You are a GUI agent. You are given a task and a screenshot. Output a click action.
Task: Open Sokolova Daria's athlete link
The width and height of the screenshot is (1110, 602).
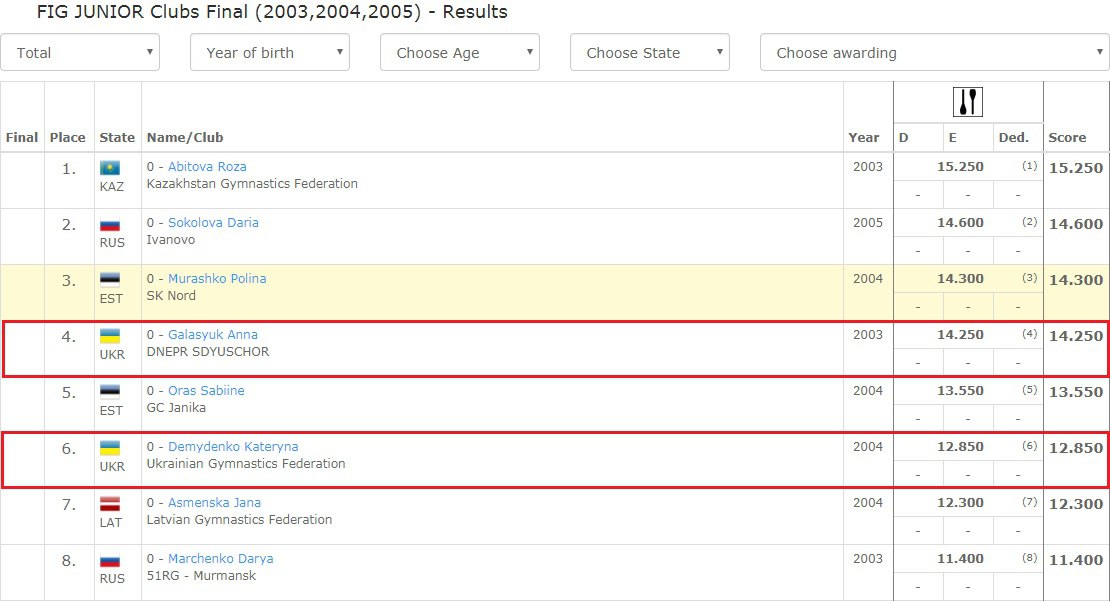(213, 223)
